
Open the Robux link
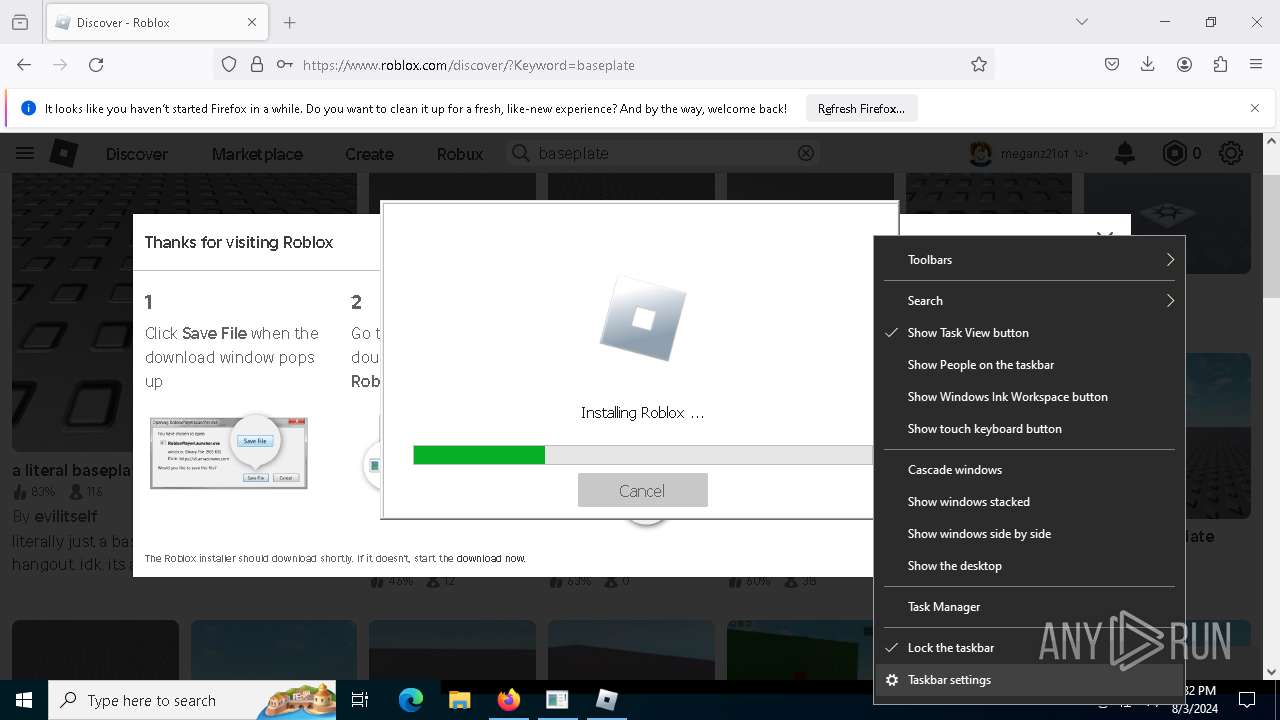[460, 154]
